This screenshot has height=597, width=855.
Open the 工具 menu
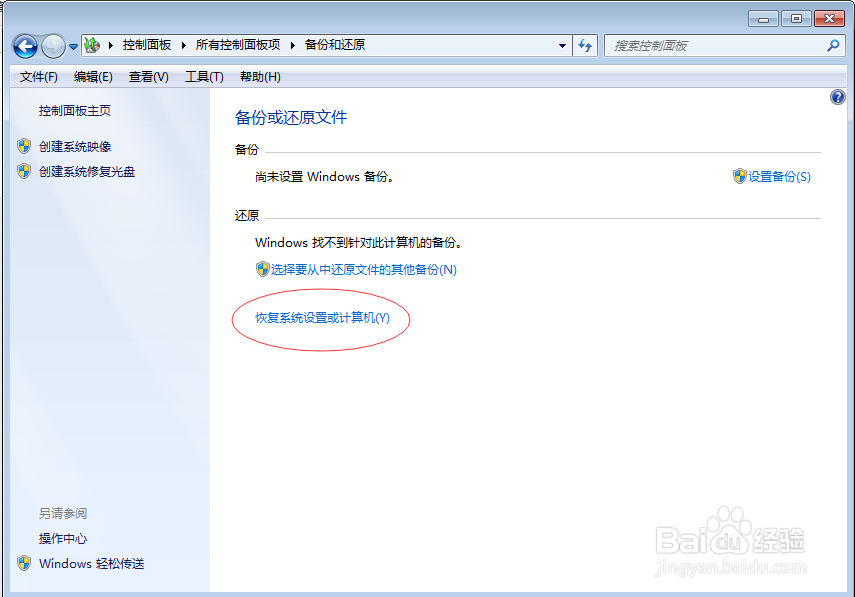pyautogui.click(x=203, y=76)
